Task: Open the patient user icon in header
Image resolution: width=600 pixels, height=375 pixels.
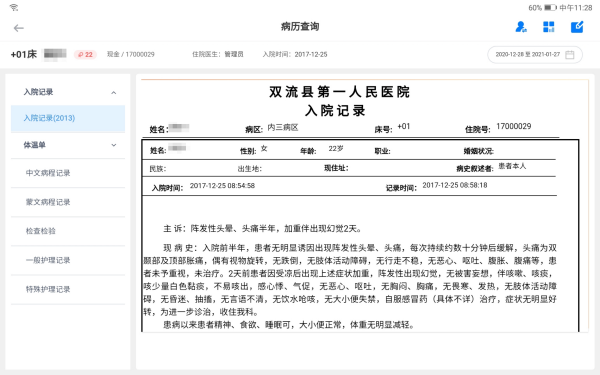Action: click(520, 27)
